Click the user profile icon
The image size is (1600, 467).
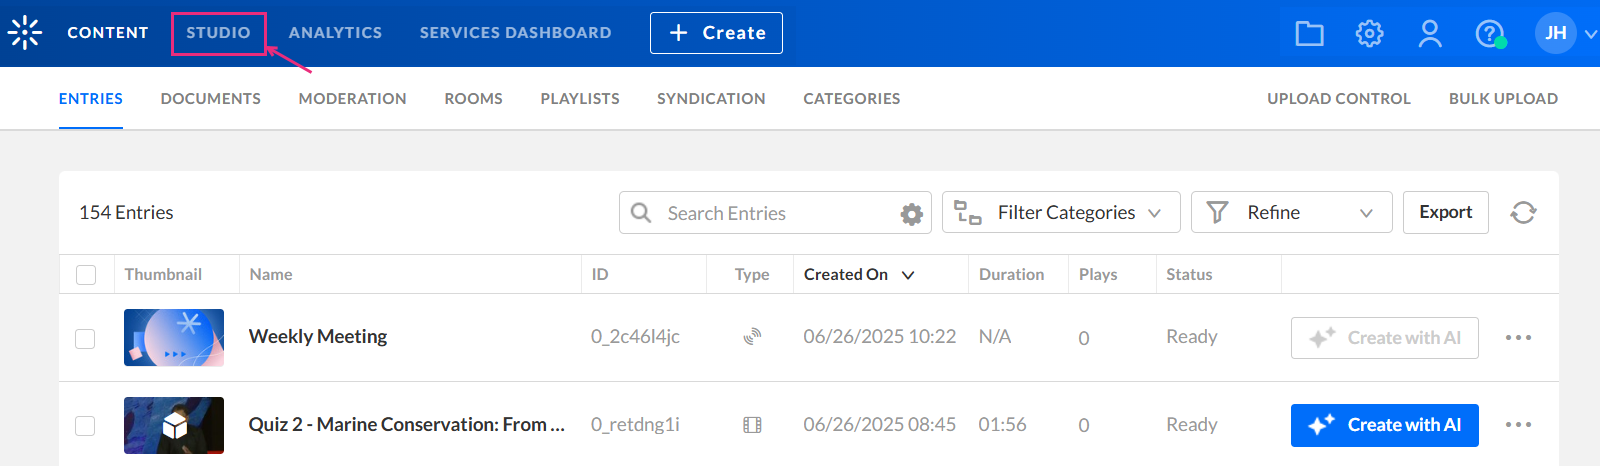[1430, 34]
